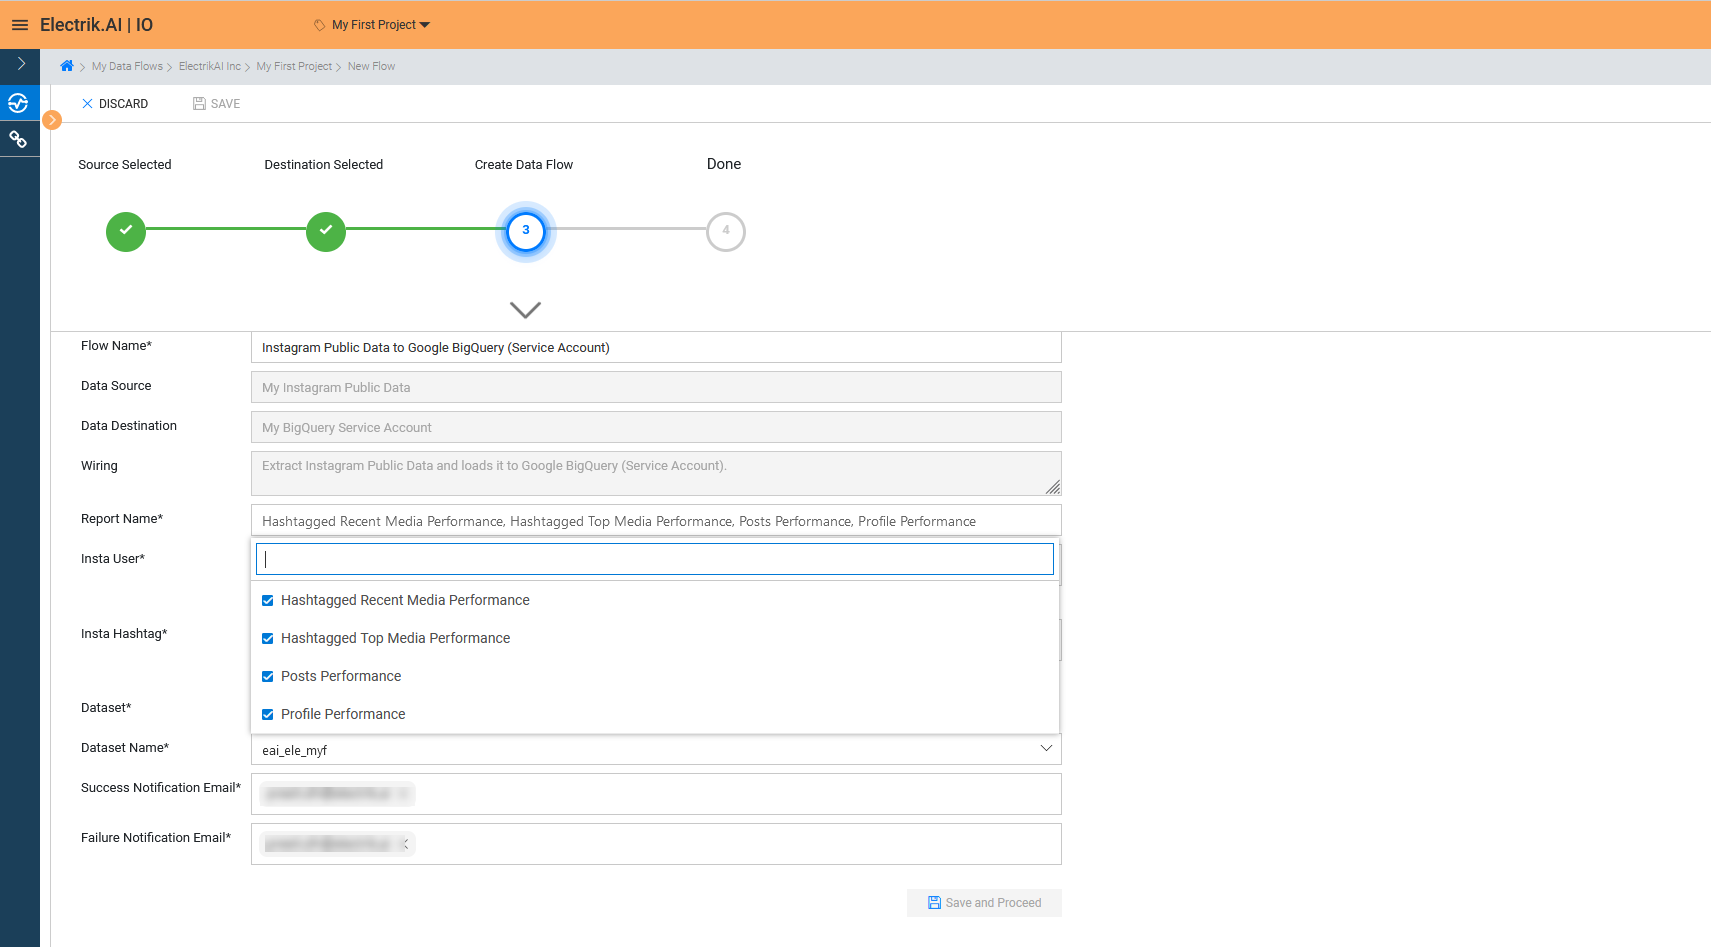Screen dimensions: 1711x947
Task: Select the Flow Name input field
Action: tap(655, 347)
